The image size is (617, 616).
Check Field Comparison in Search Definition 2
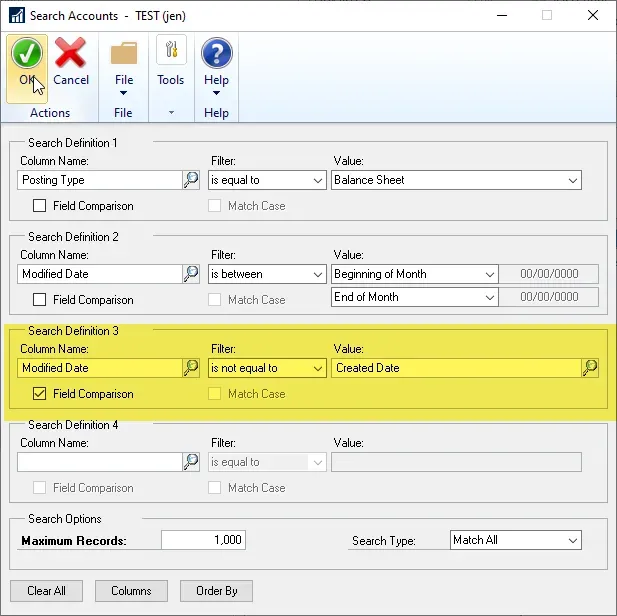[x=40, y=300]
